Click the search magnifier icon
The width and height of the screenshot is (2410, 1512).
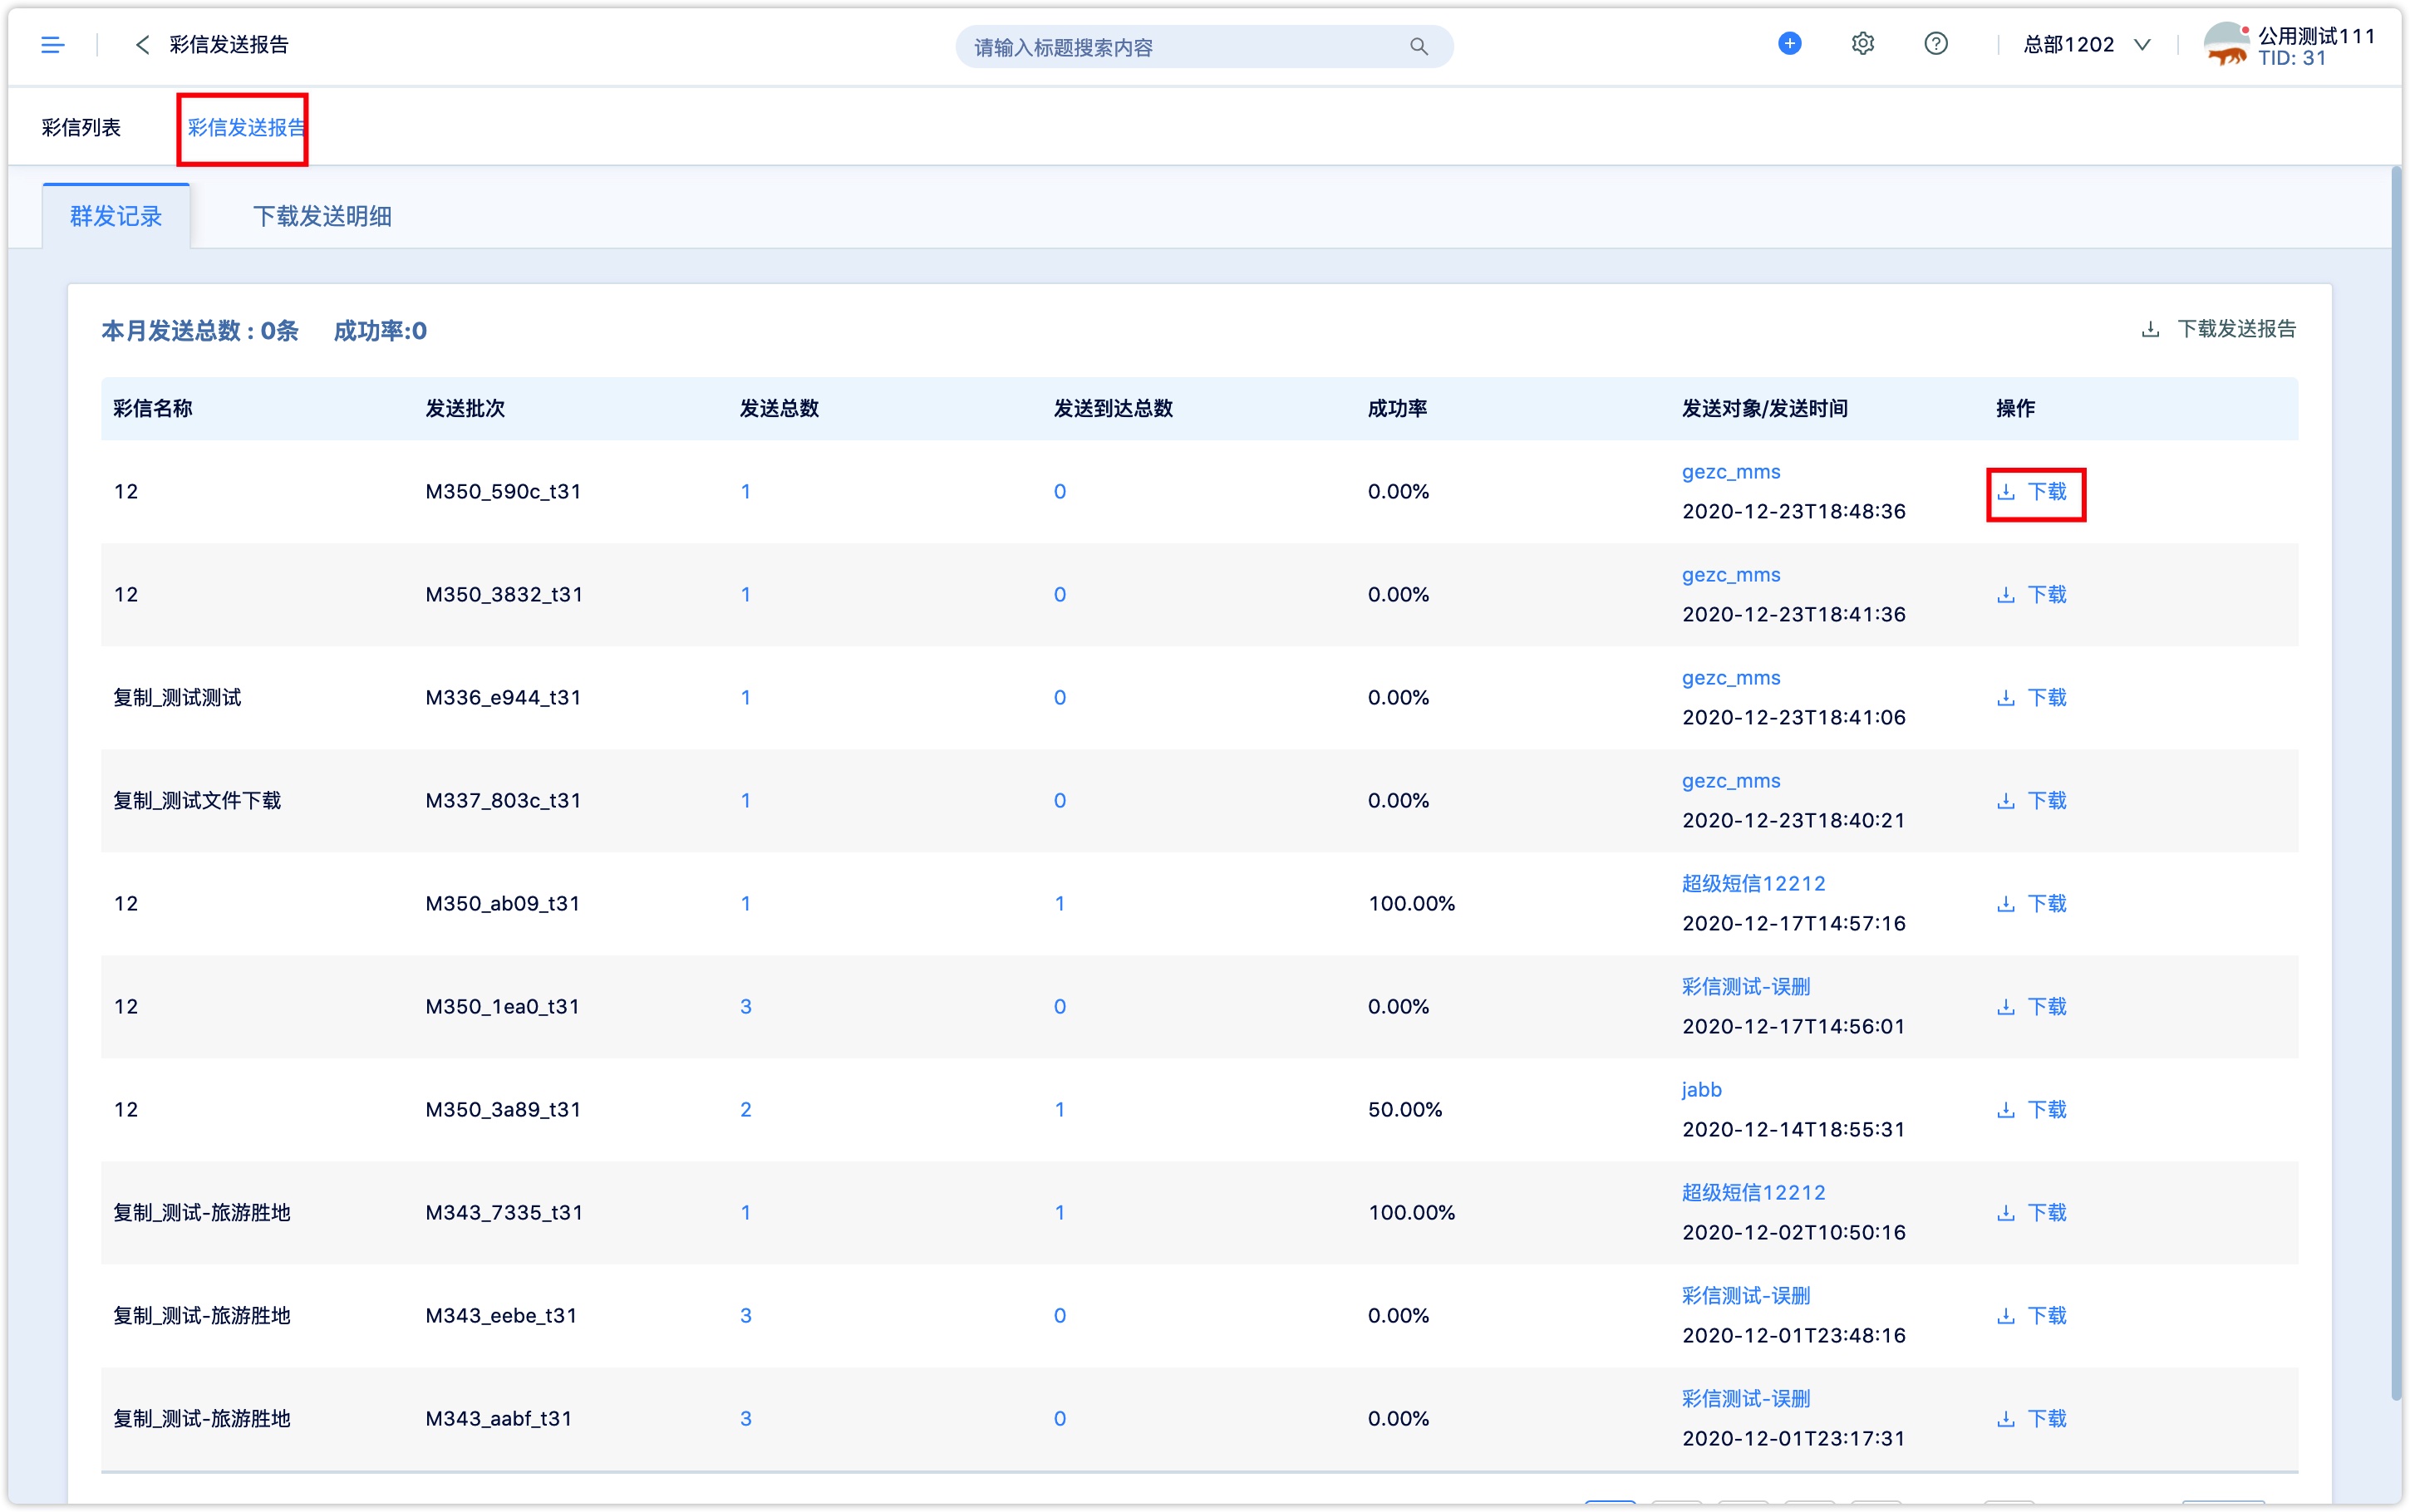click(x=1418, y=46)
